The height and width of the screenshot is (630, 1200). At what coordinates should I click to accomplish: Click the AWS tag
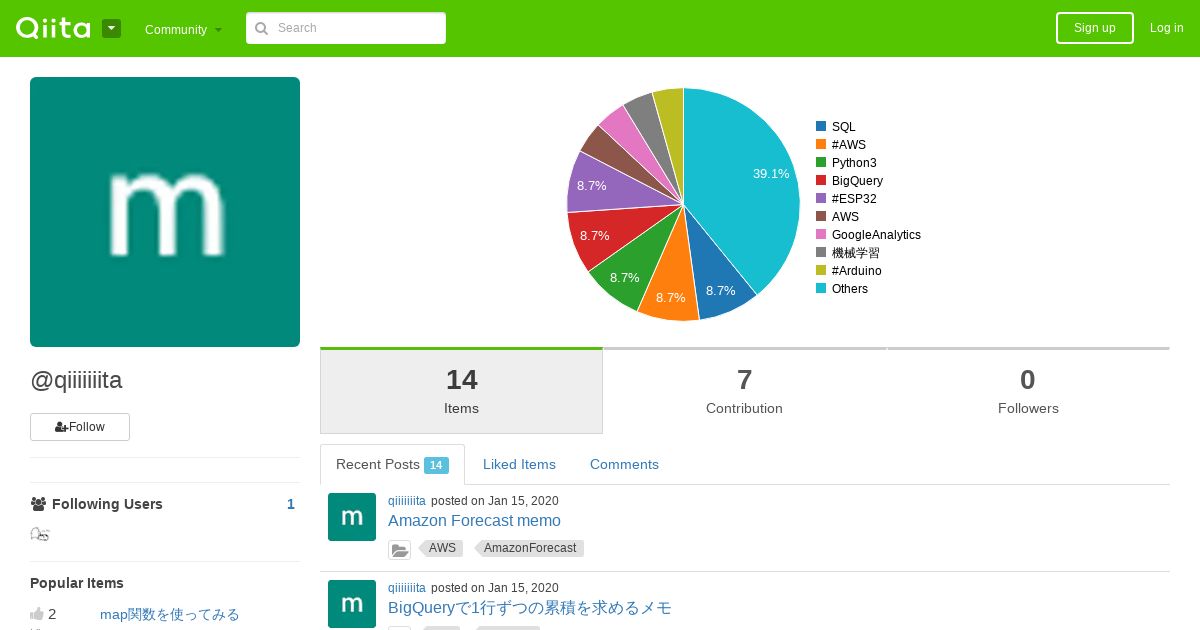click(441, 548)
